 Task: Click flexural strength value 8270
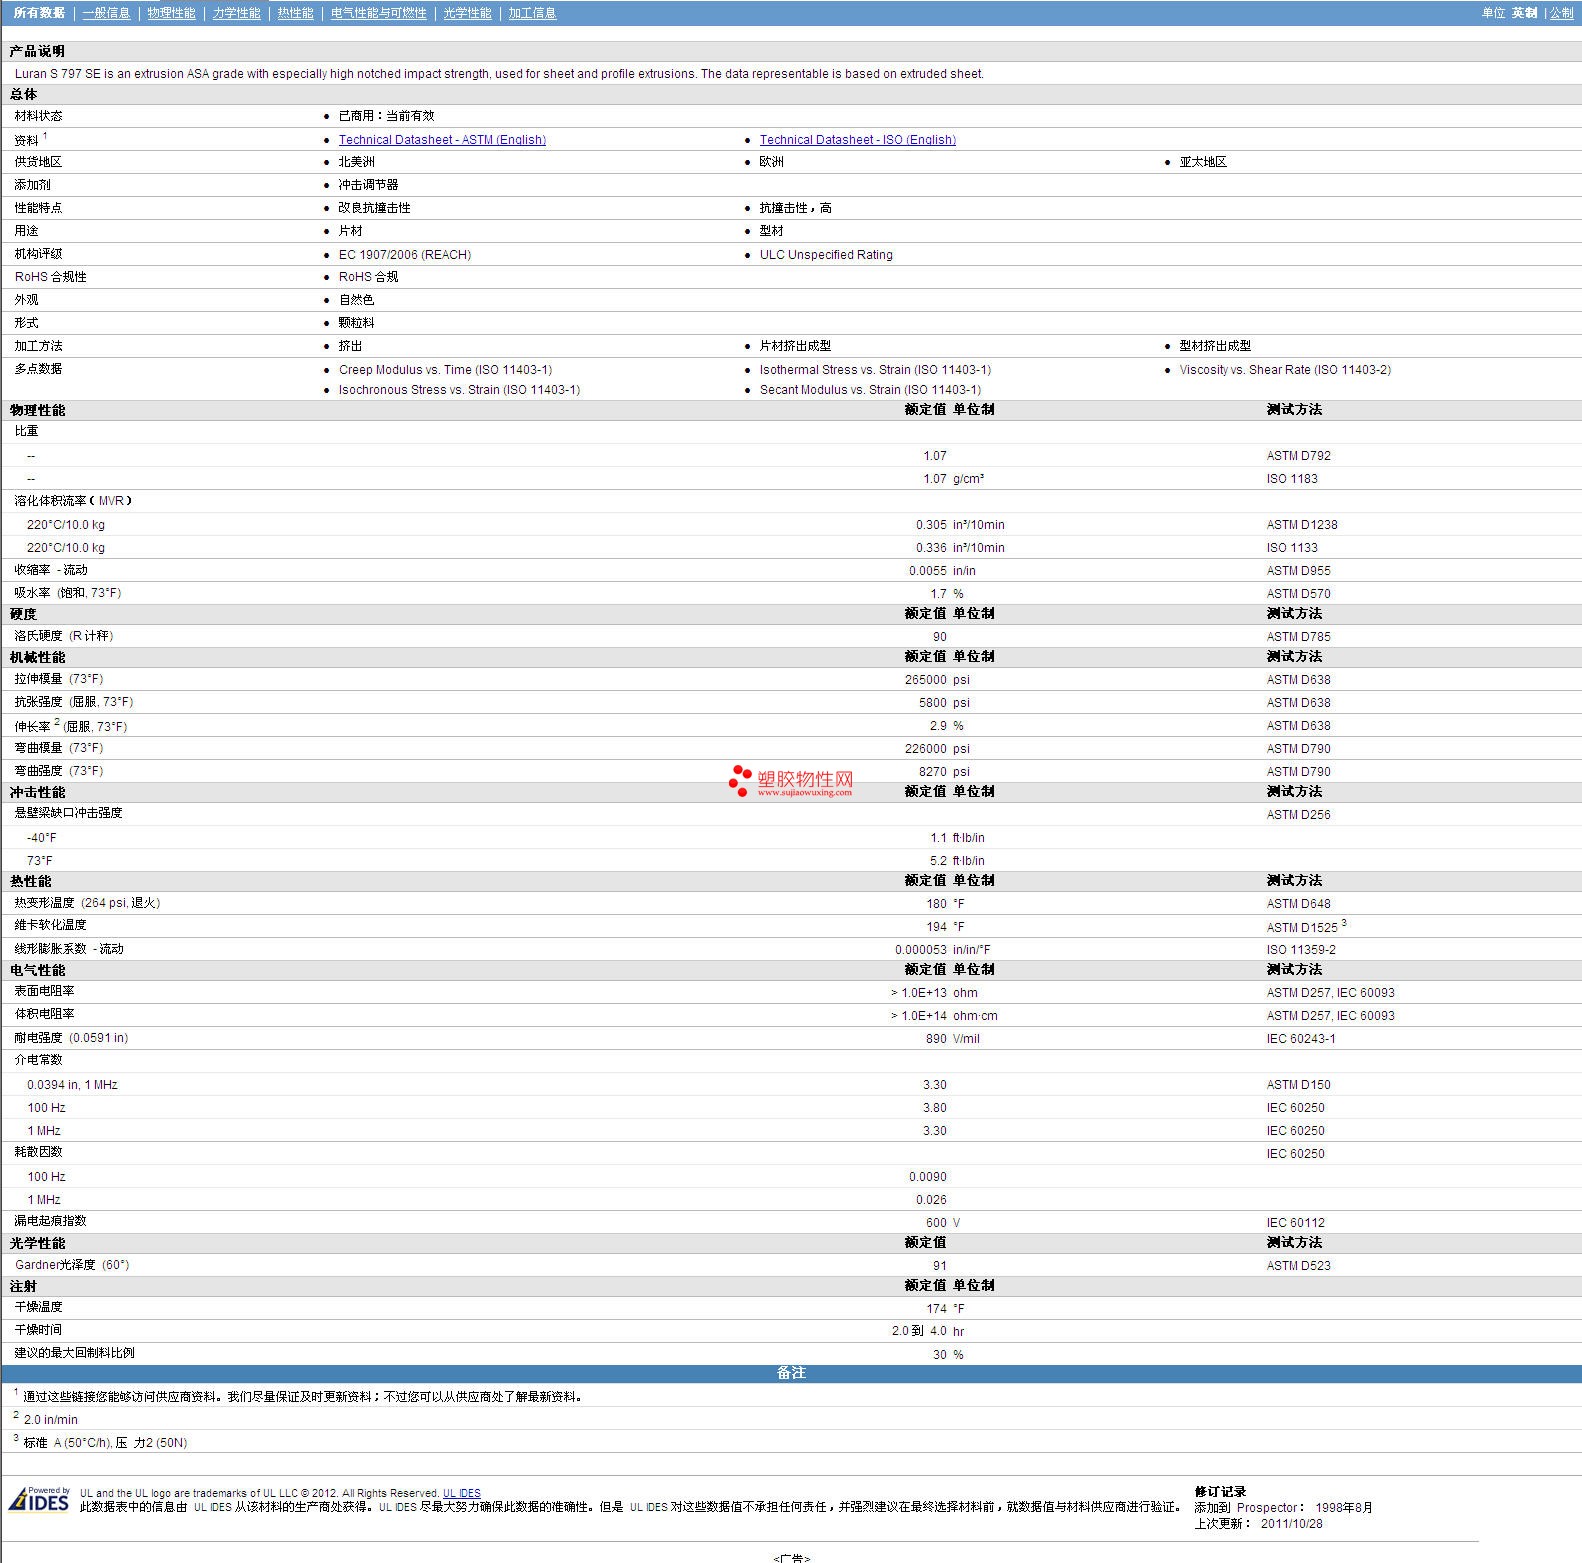pos(933,772)
